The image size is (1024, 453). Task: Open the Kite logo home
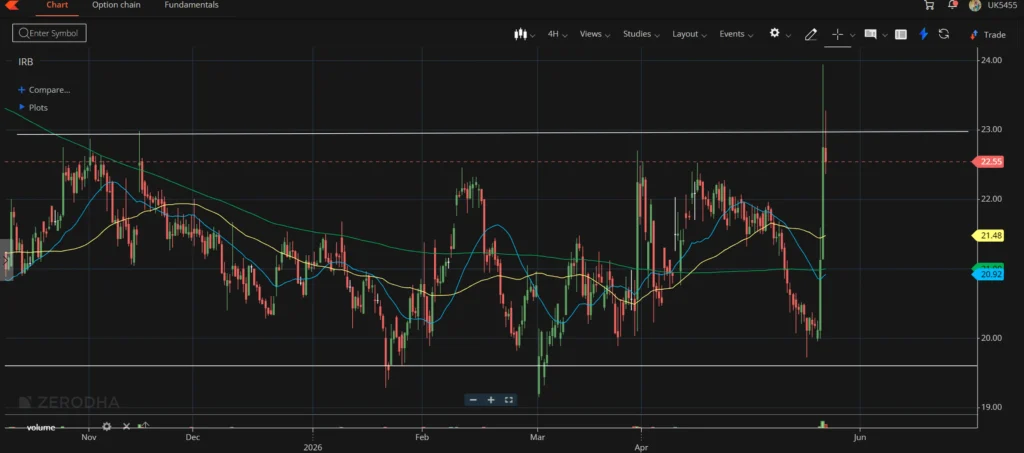pyautogui.click(x=11, y=5)
